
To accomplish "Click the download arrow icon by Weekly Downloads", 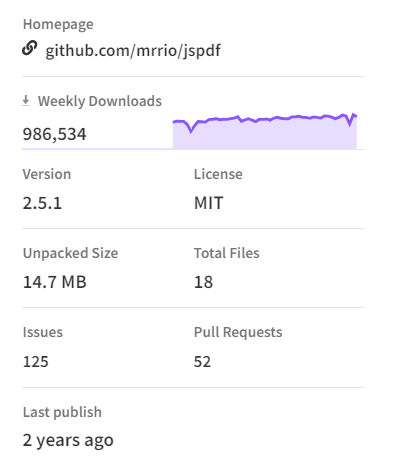I will 26,101.
